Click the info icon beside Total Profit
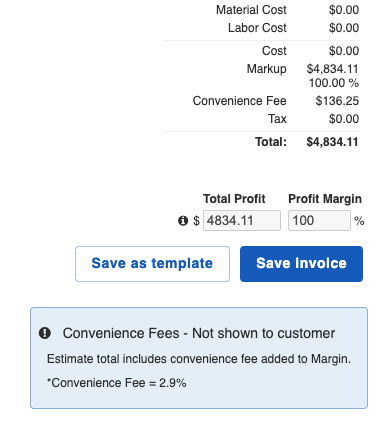 click(183, 221)
